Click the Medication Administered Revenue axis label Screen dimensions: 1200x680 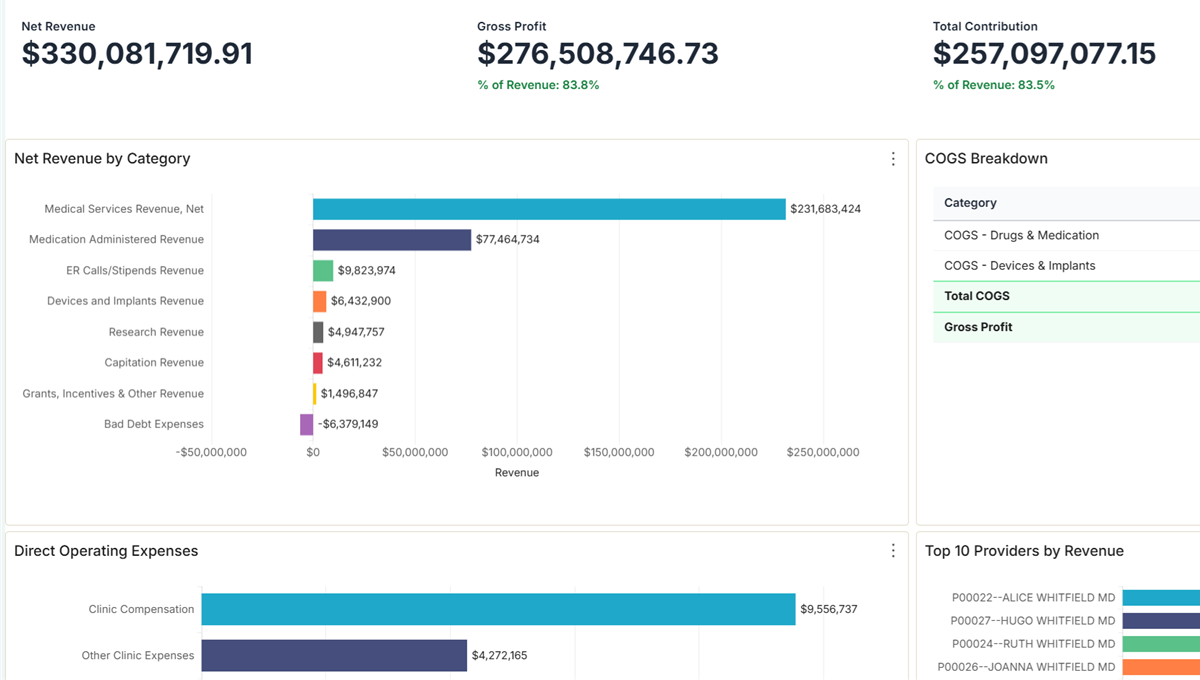coord(116,240)
